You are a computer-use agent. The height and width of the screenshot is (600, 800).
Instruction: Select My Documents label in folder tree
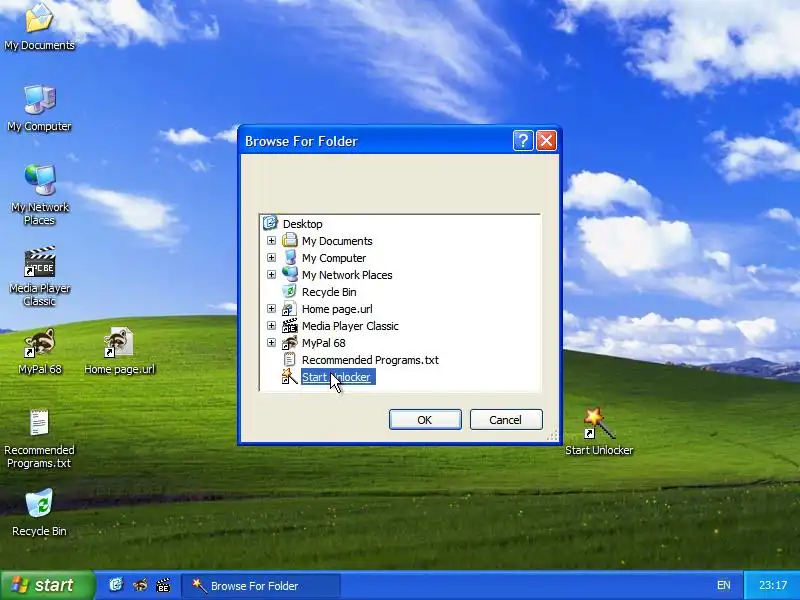337,241
